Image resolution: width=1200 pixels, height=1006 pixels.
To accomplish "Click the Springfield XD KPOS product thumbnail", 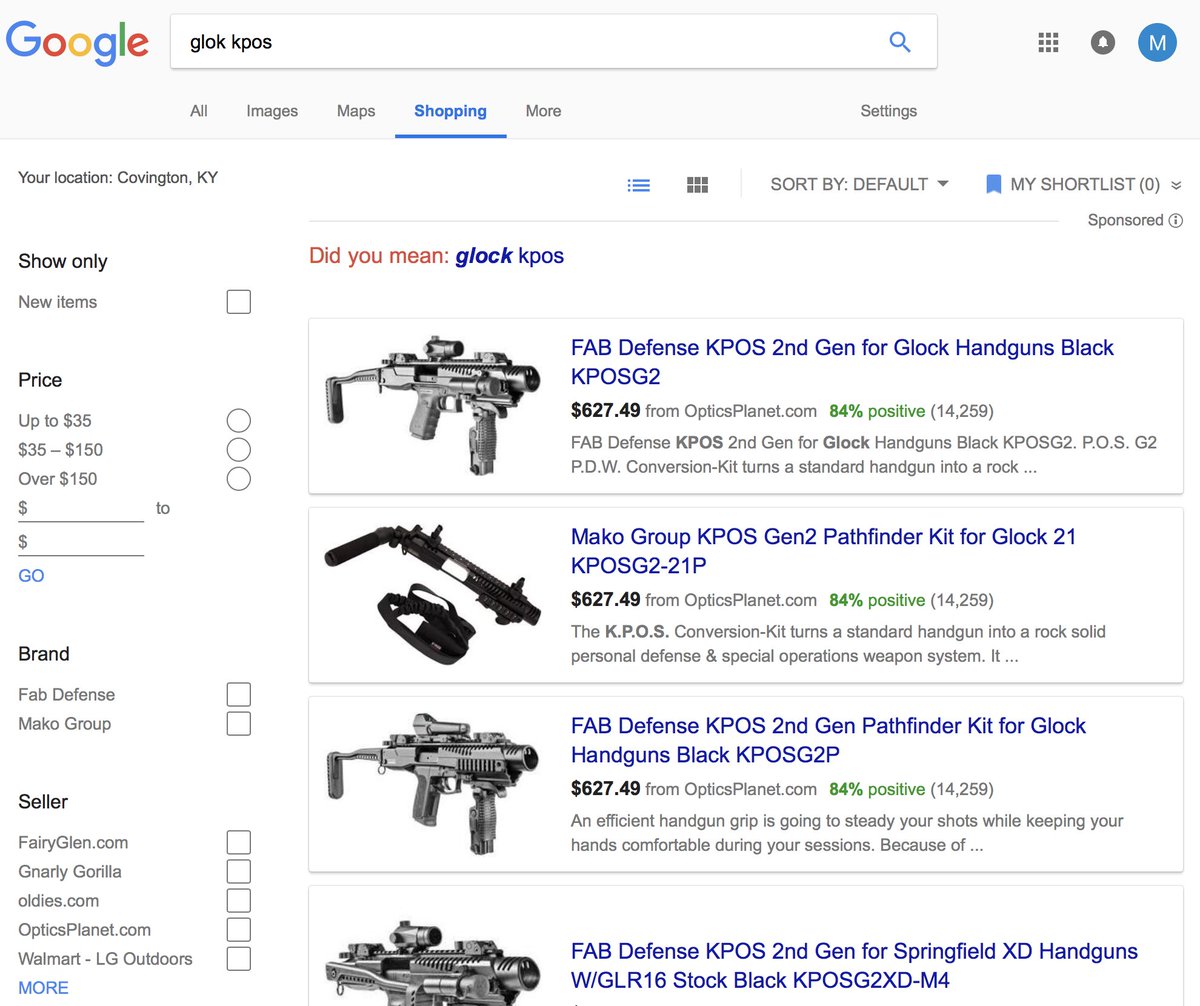I will 432,962.
